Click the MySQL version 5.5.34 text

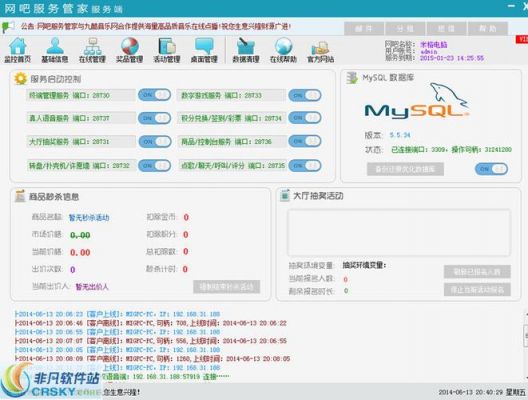tap(400, 135)
